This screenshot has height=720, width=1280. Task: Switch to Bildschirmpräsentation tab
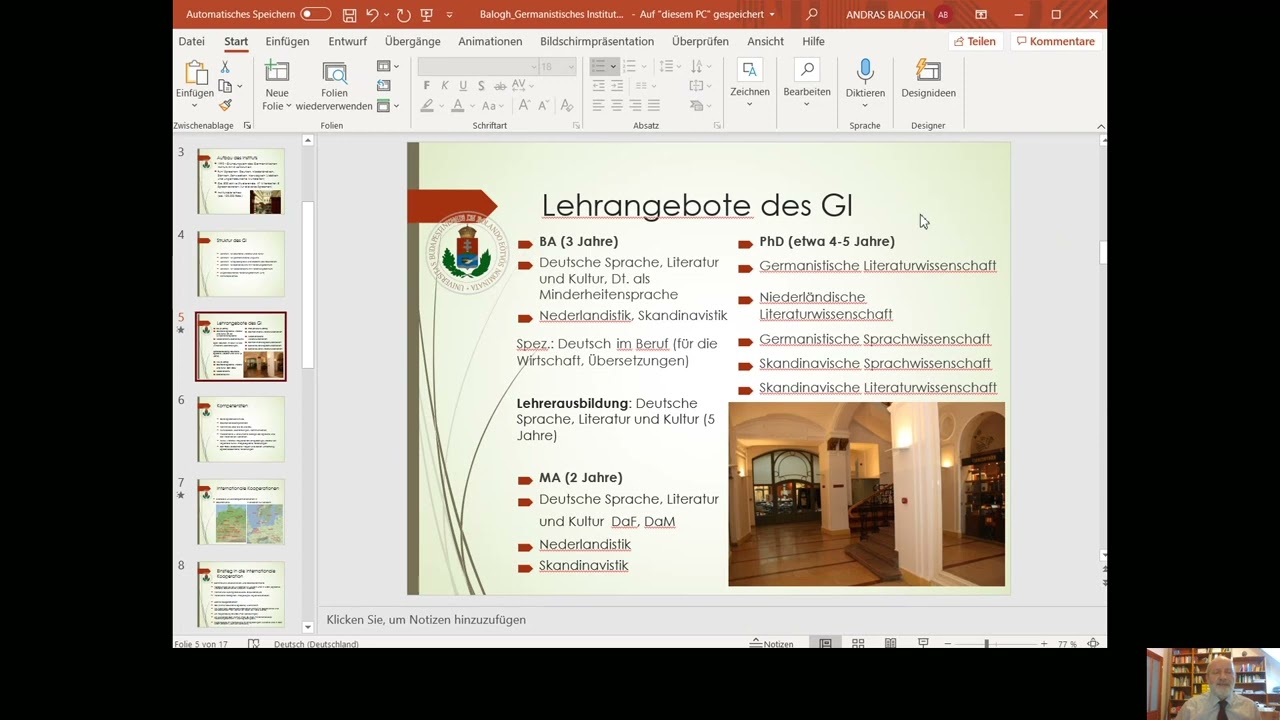(x=597, y=41)
